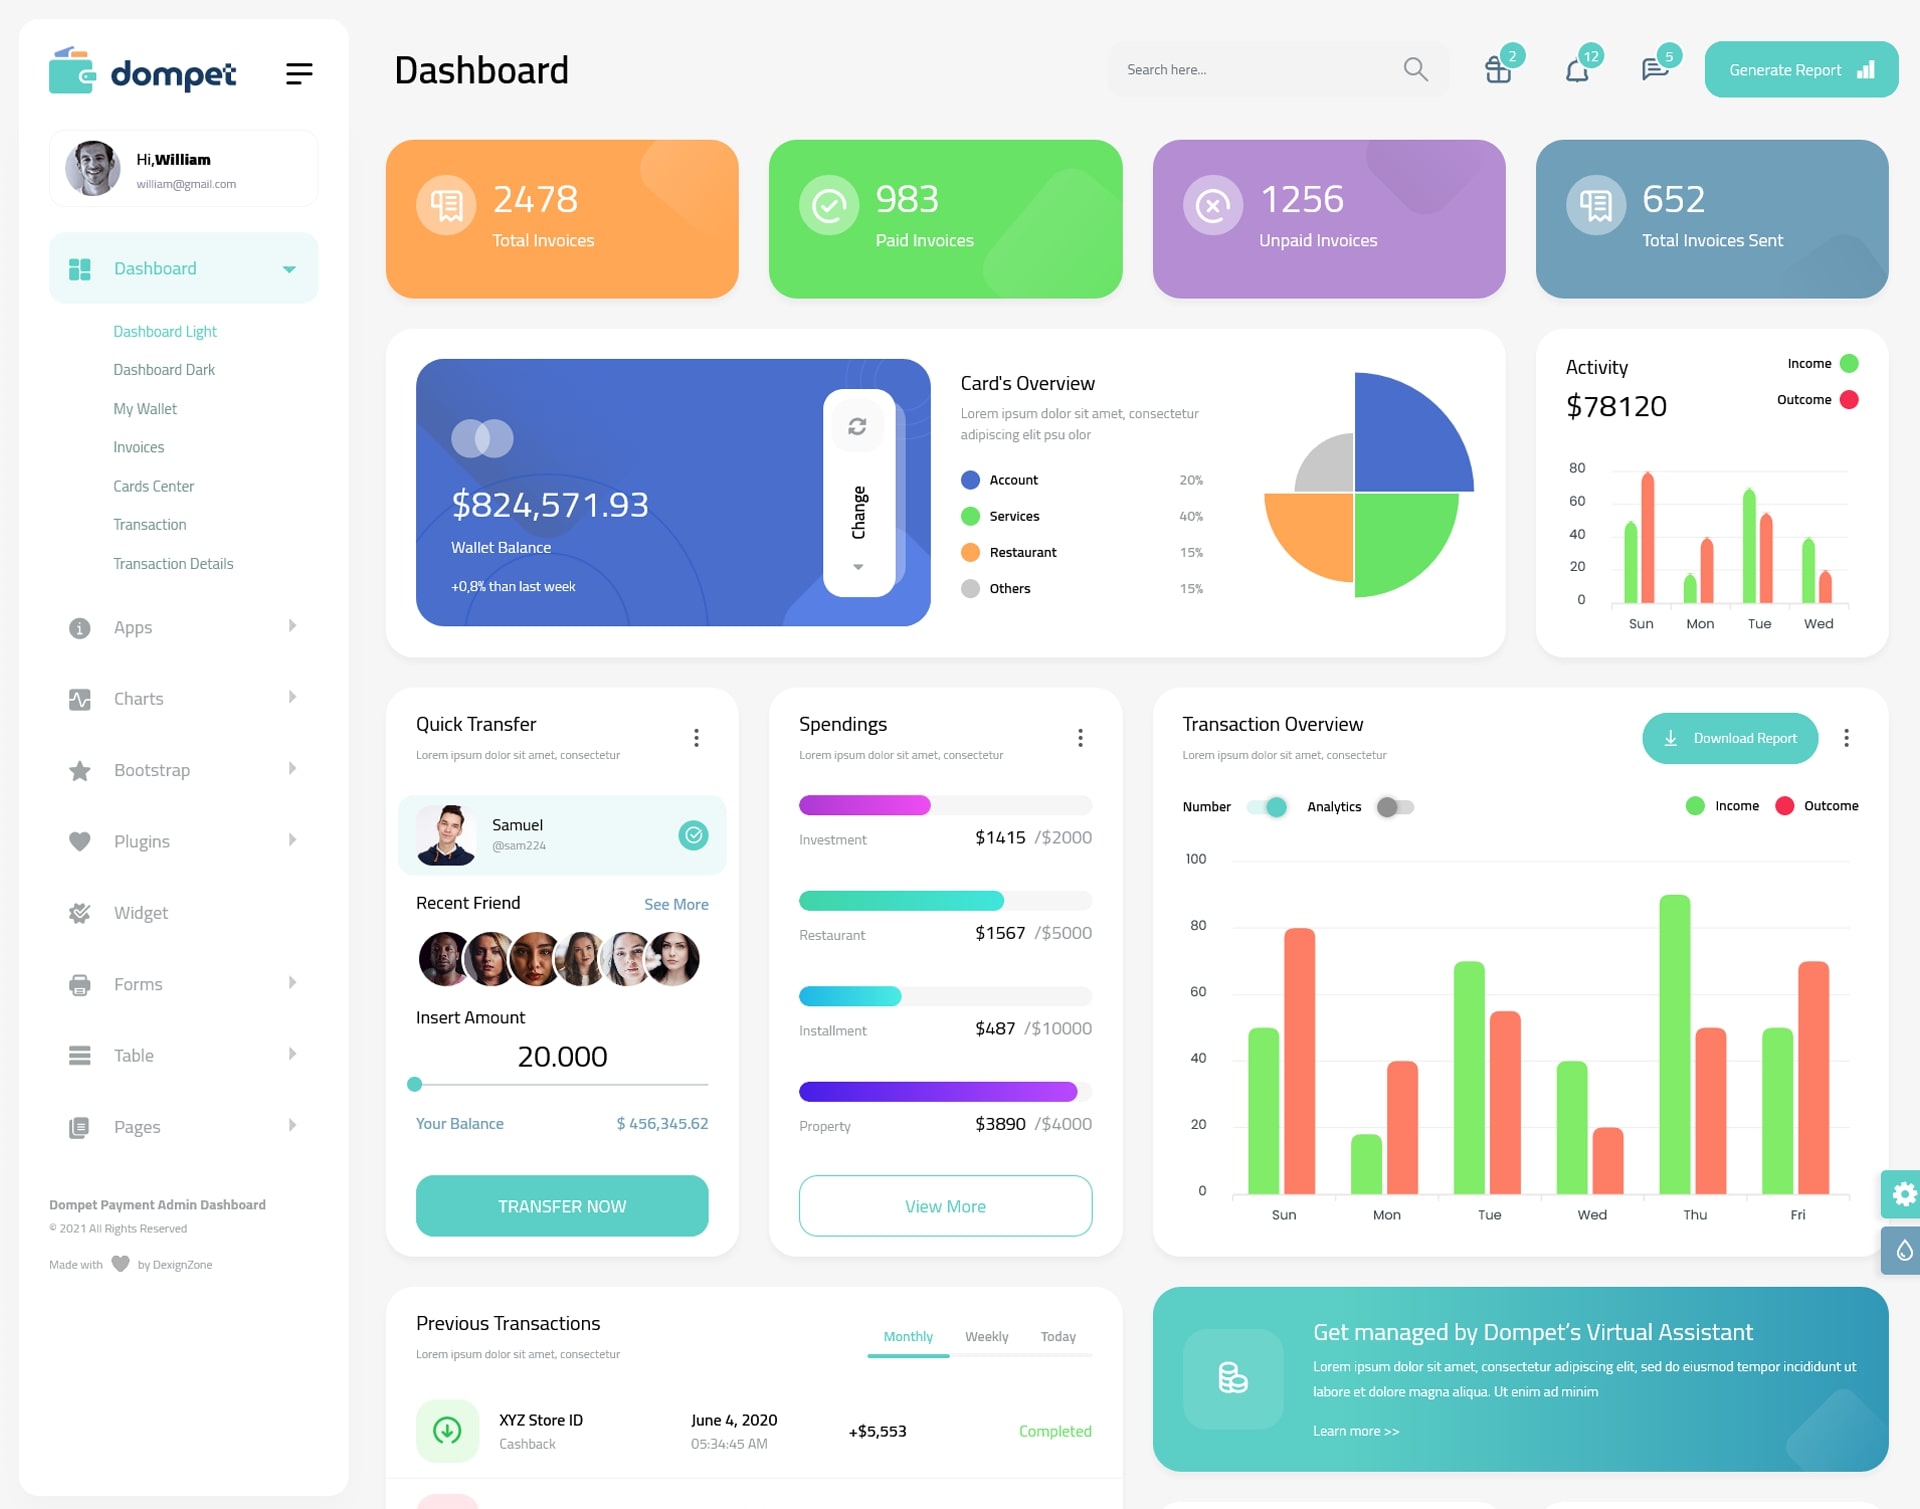
Task: Select the Monthly tab in Previous Transactions
Action: 904,1336
